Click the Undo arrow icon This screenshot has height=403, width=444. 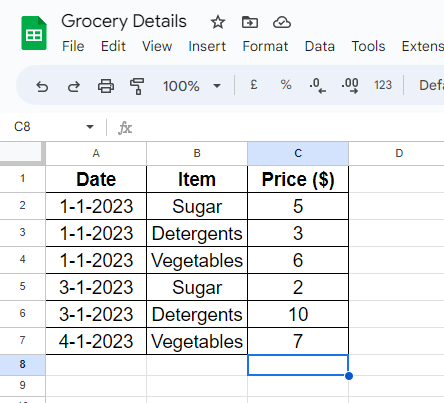[x=42, y=86]
